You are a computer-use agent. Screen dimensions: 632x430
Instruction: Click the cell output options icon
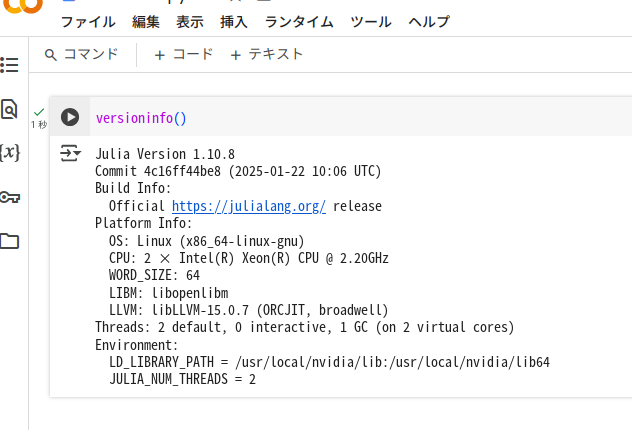tap(69, 153)
